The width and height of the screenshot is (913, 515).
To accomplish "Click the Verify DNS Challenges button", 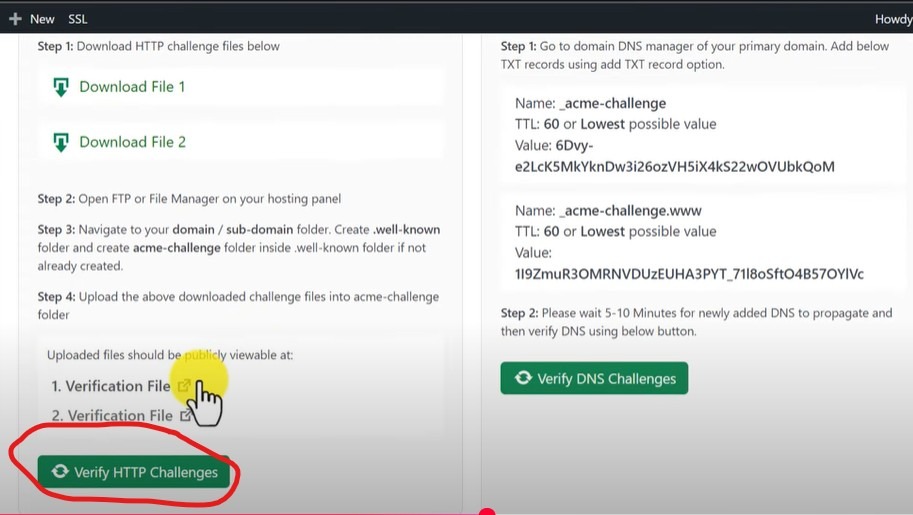I will click(594, 379).
